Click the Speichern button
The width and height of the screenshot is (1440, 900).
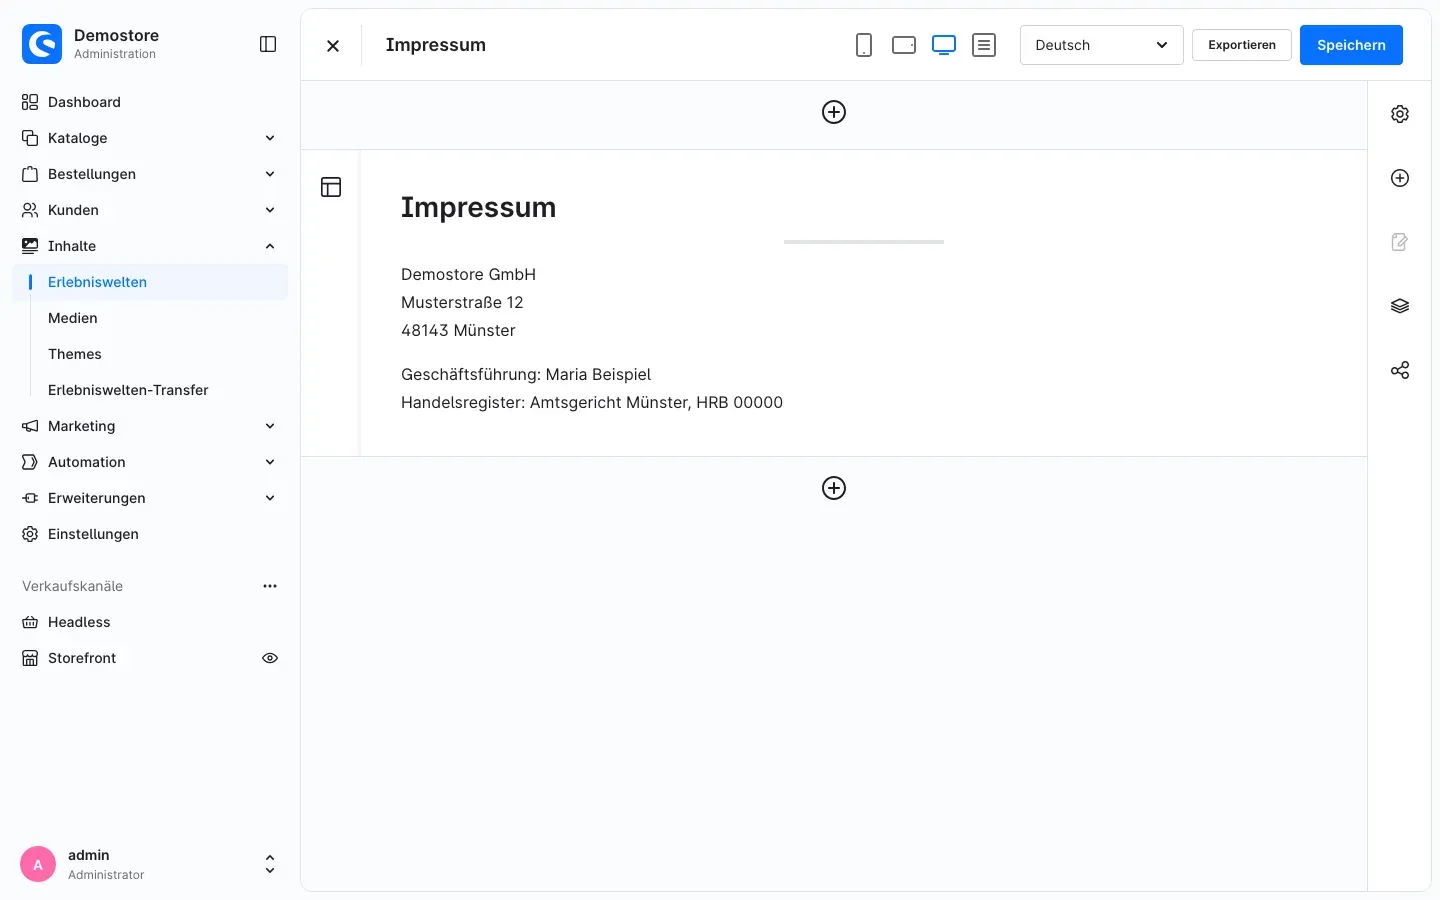click(1351, 45)
